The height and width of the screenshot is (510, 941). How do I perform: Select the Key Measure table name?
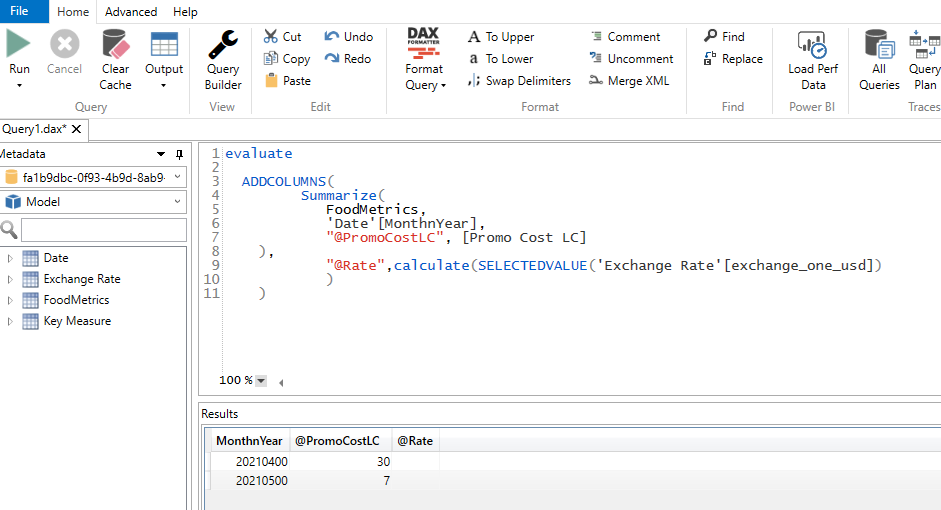point(77,321)
